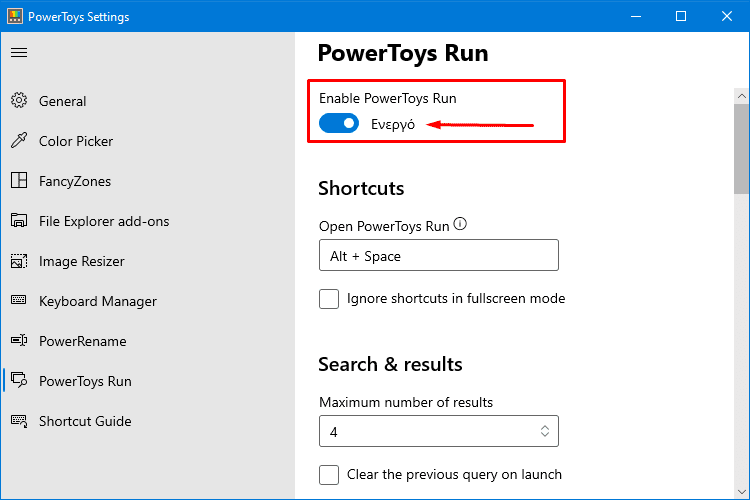
Task: Click the Ενεργό toggle state label
Action: coord(393,125)
